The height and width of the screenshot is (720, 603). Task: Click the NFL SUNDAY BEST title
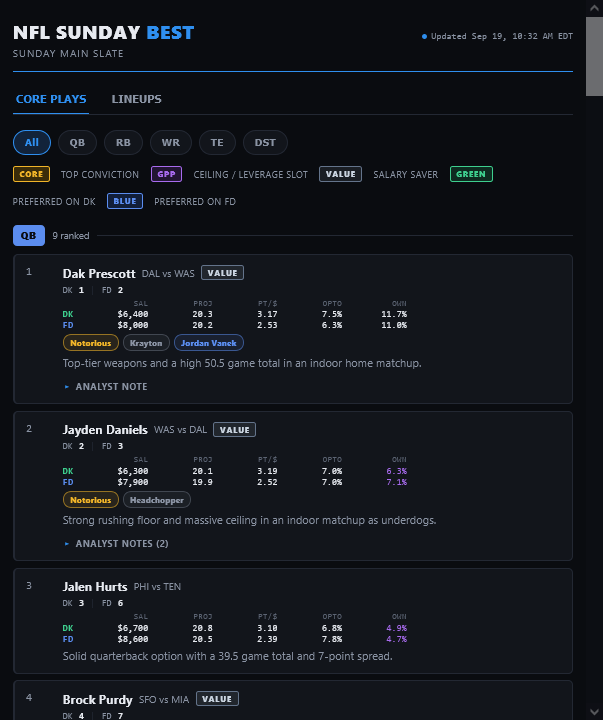(x=104, y=33)
